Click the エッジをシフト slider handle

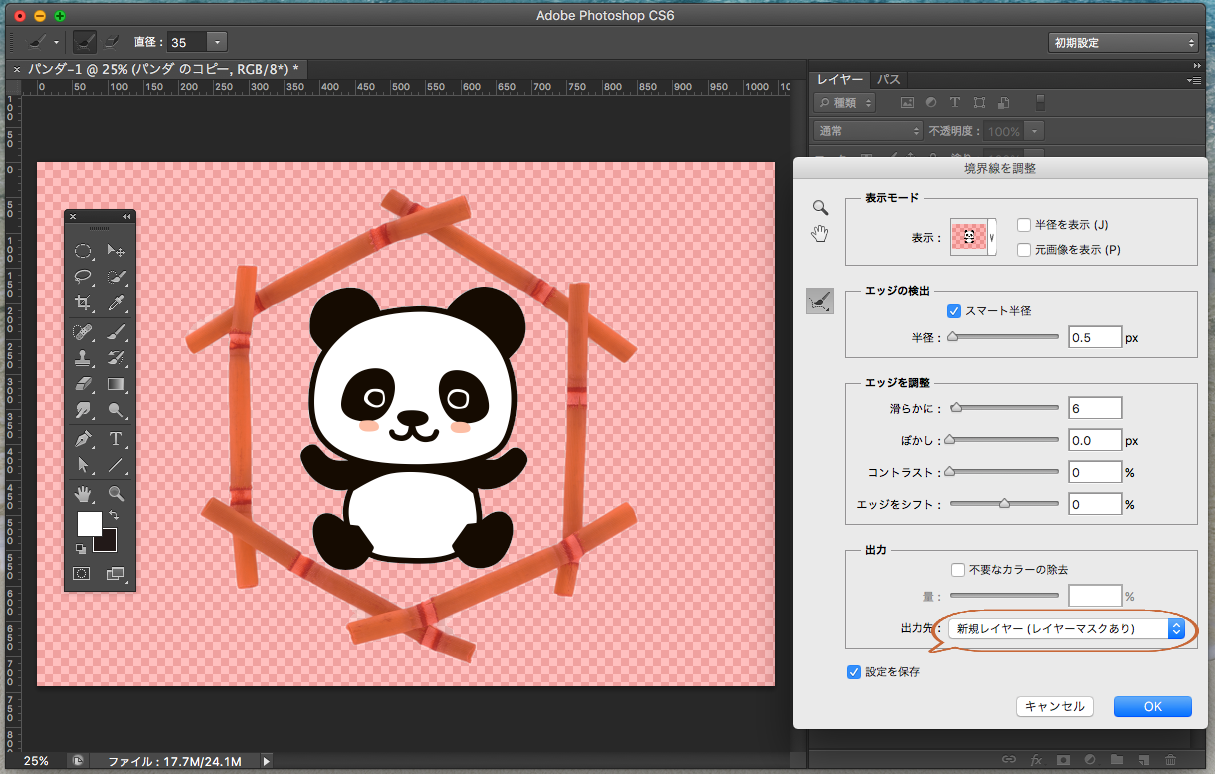click(x=1004, y=505)
